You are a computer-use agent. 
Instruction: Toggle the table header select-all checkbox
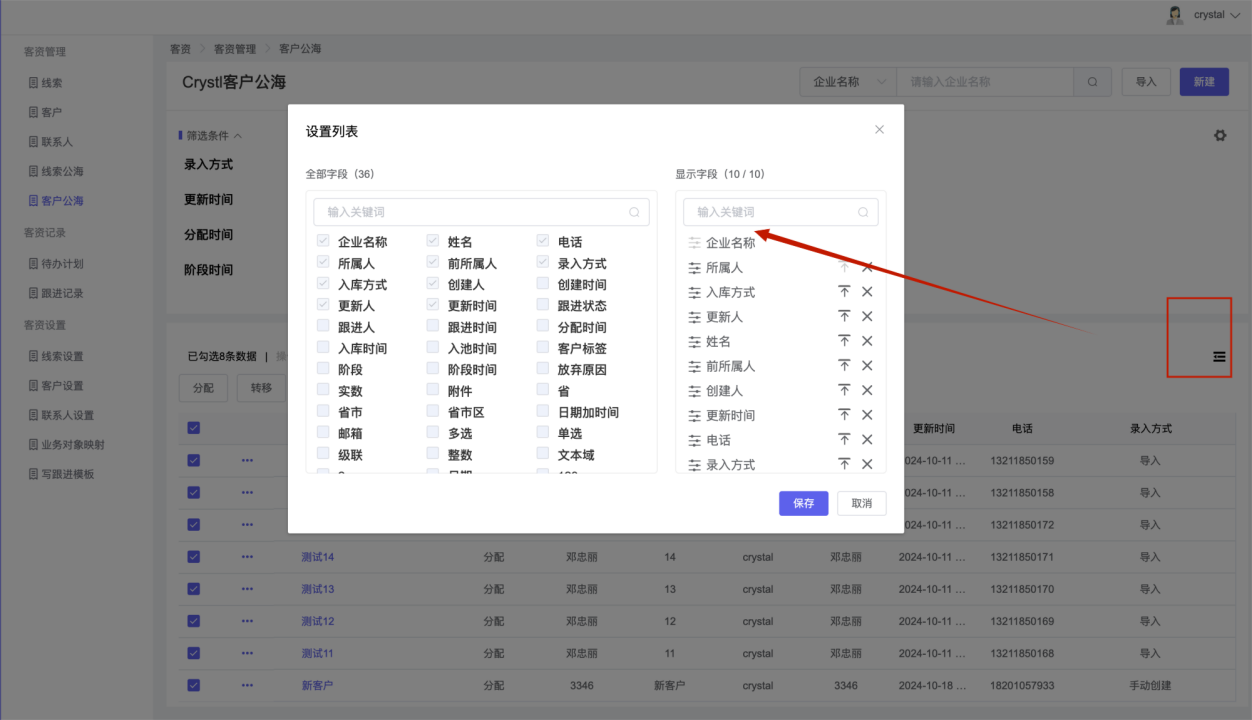coord(194,428)
